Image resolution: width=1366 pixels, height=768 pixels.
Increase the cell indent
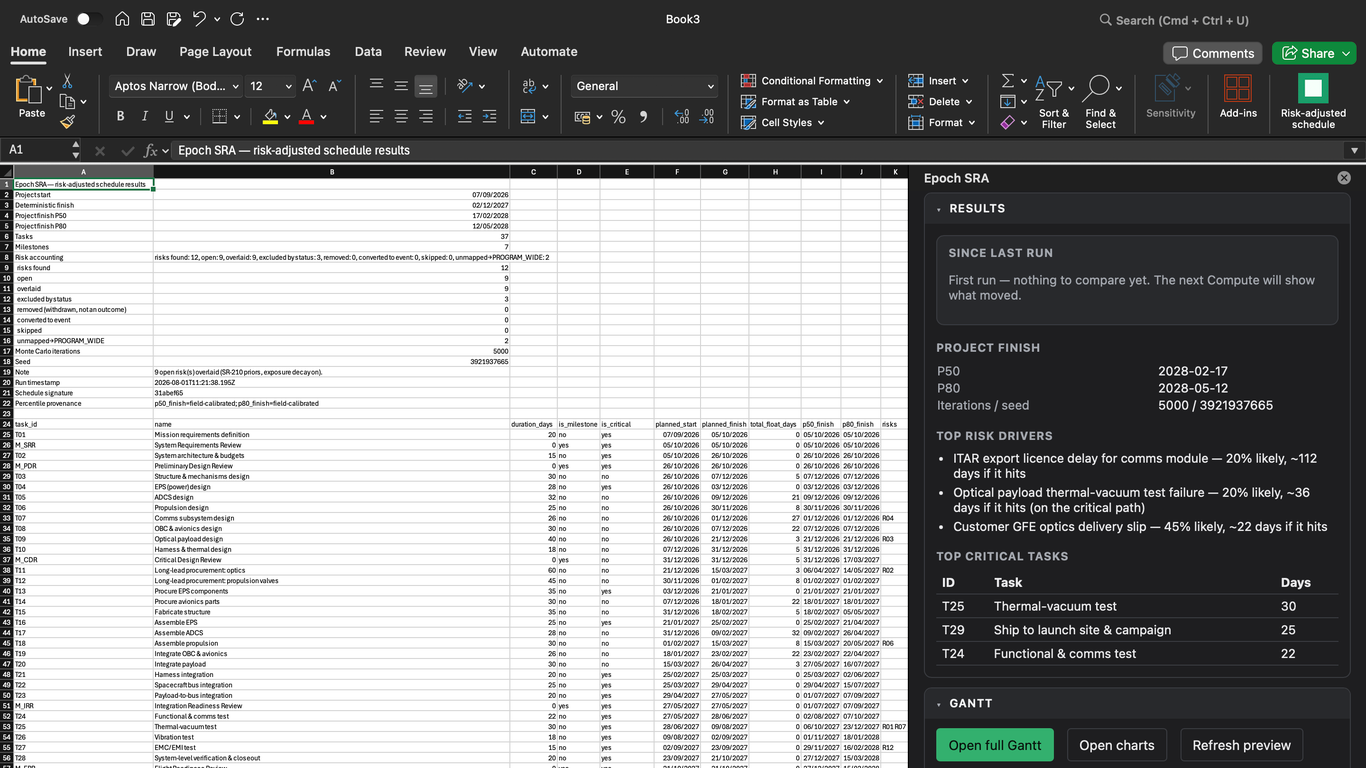pyautogui.click(x=489, y=116)
